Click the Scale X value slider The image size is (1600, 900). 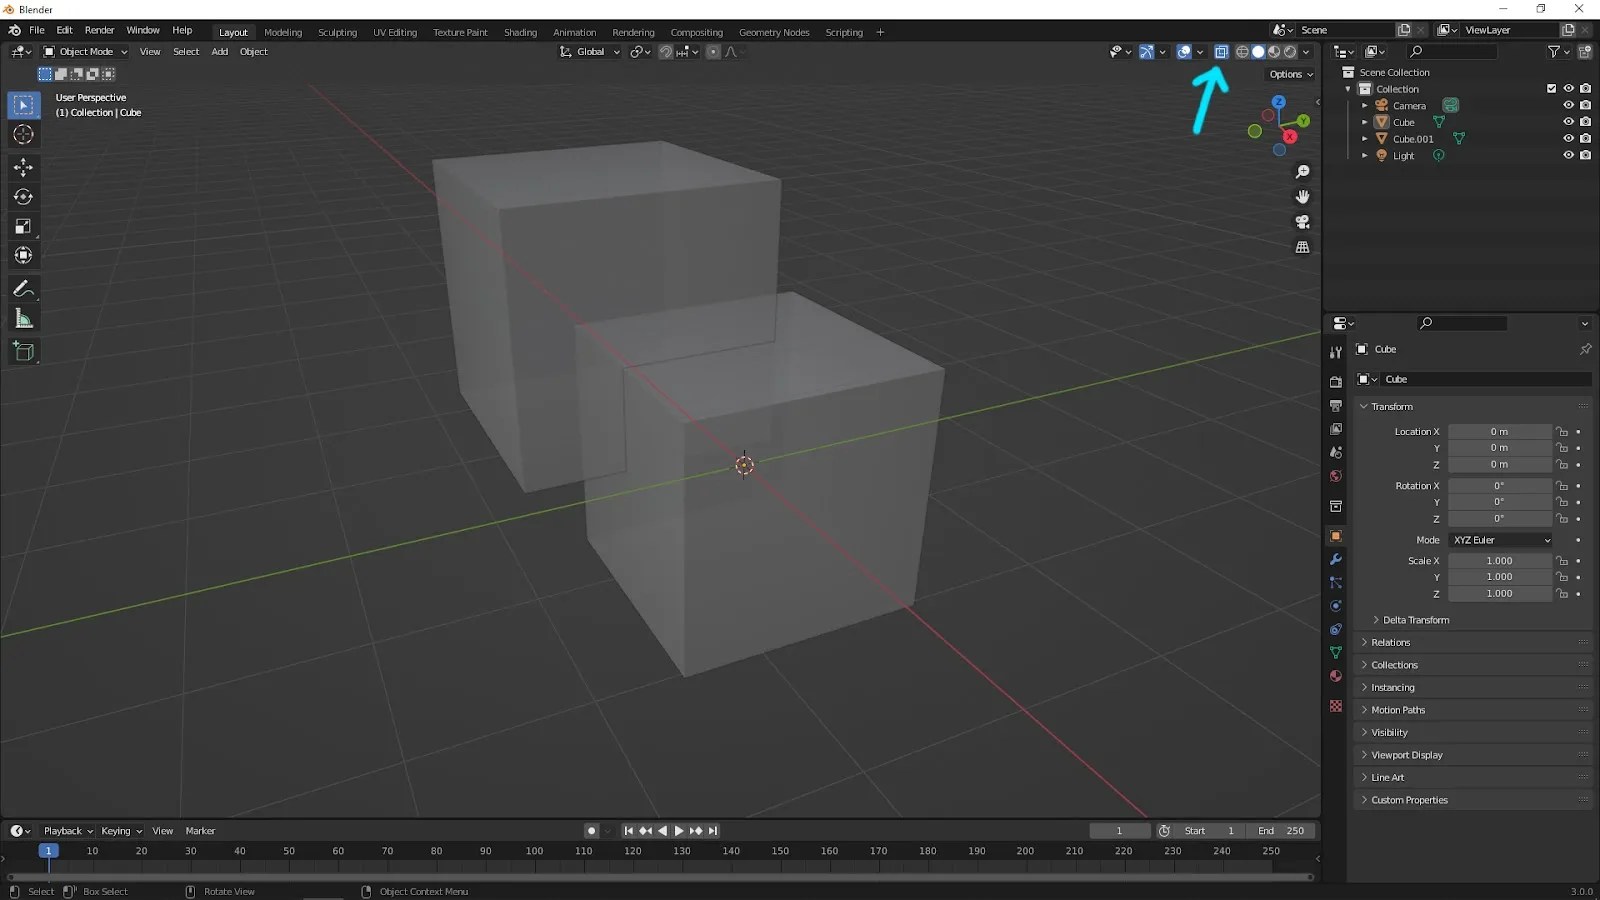(x=1500, y=561)
